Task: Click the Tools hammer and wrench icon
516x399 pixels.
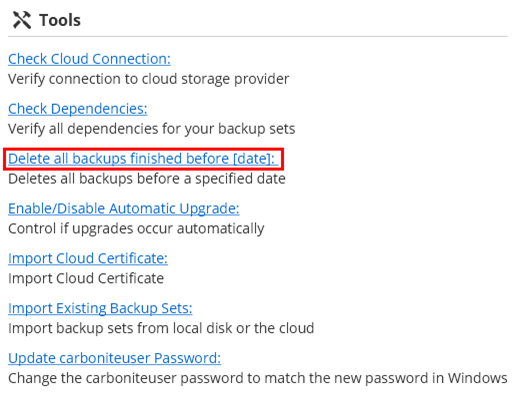Action: [22, 20]
